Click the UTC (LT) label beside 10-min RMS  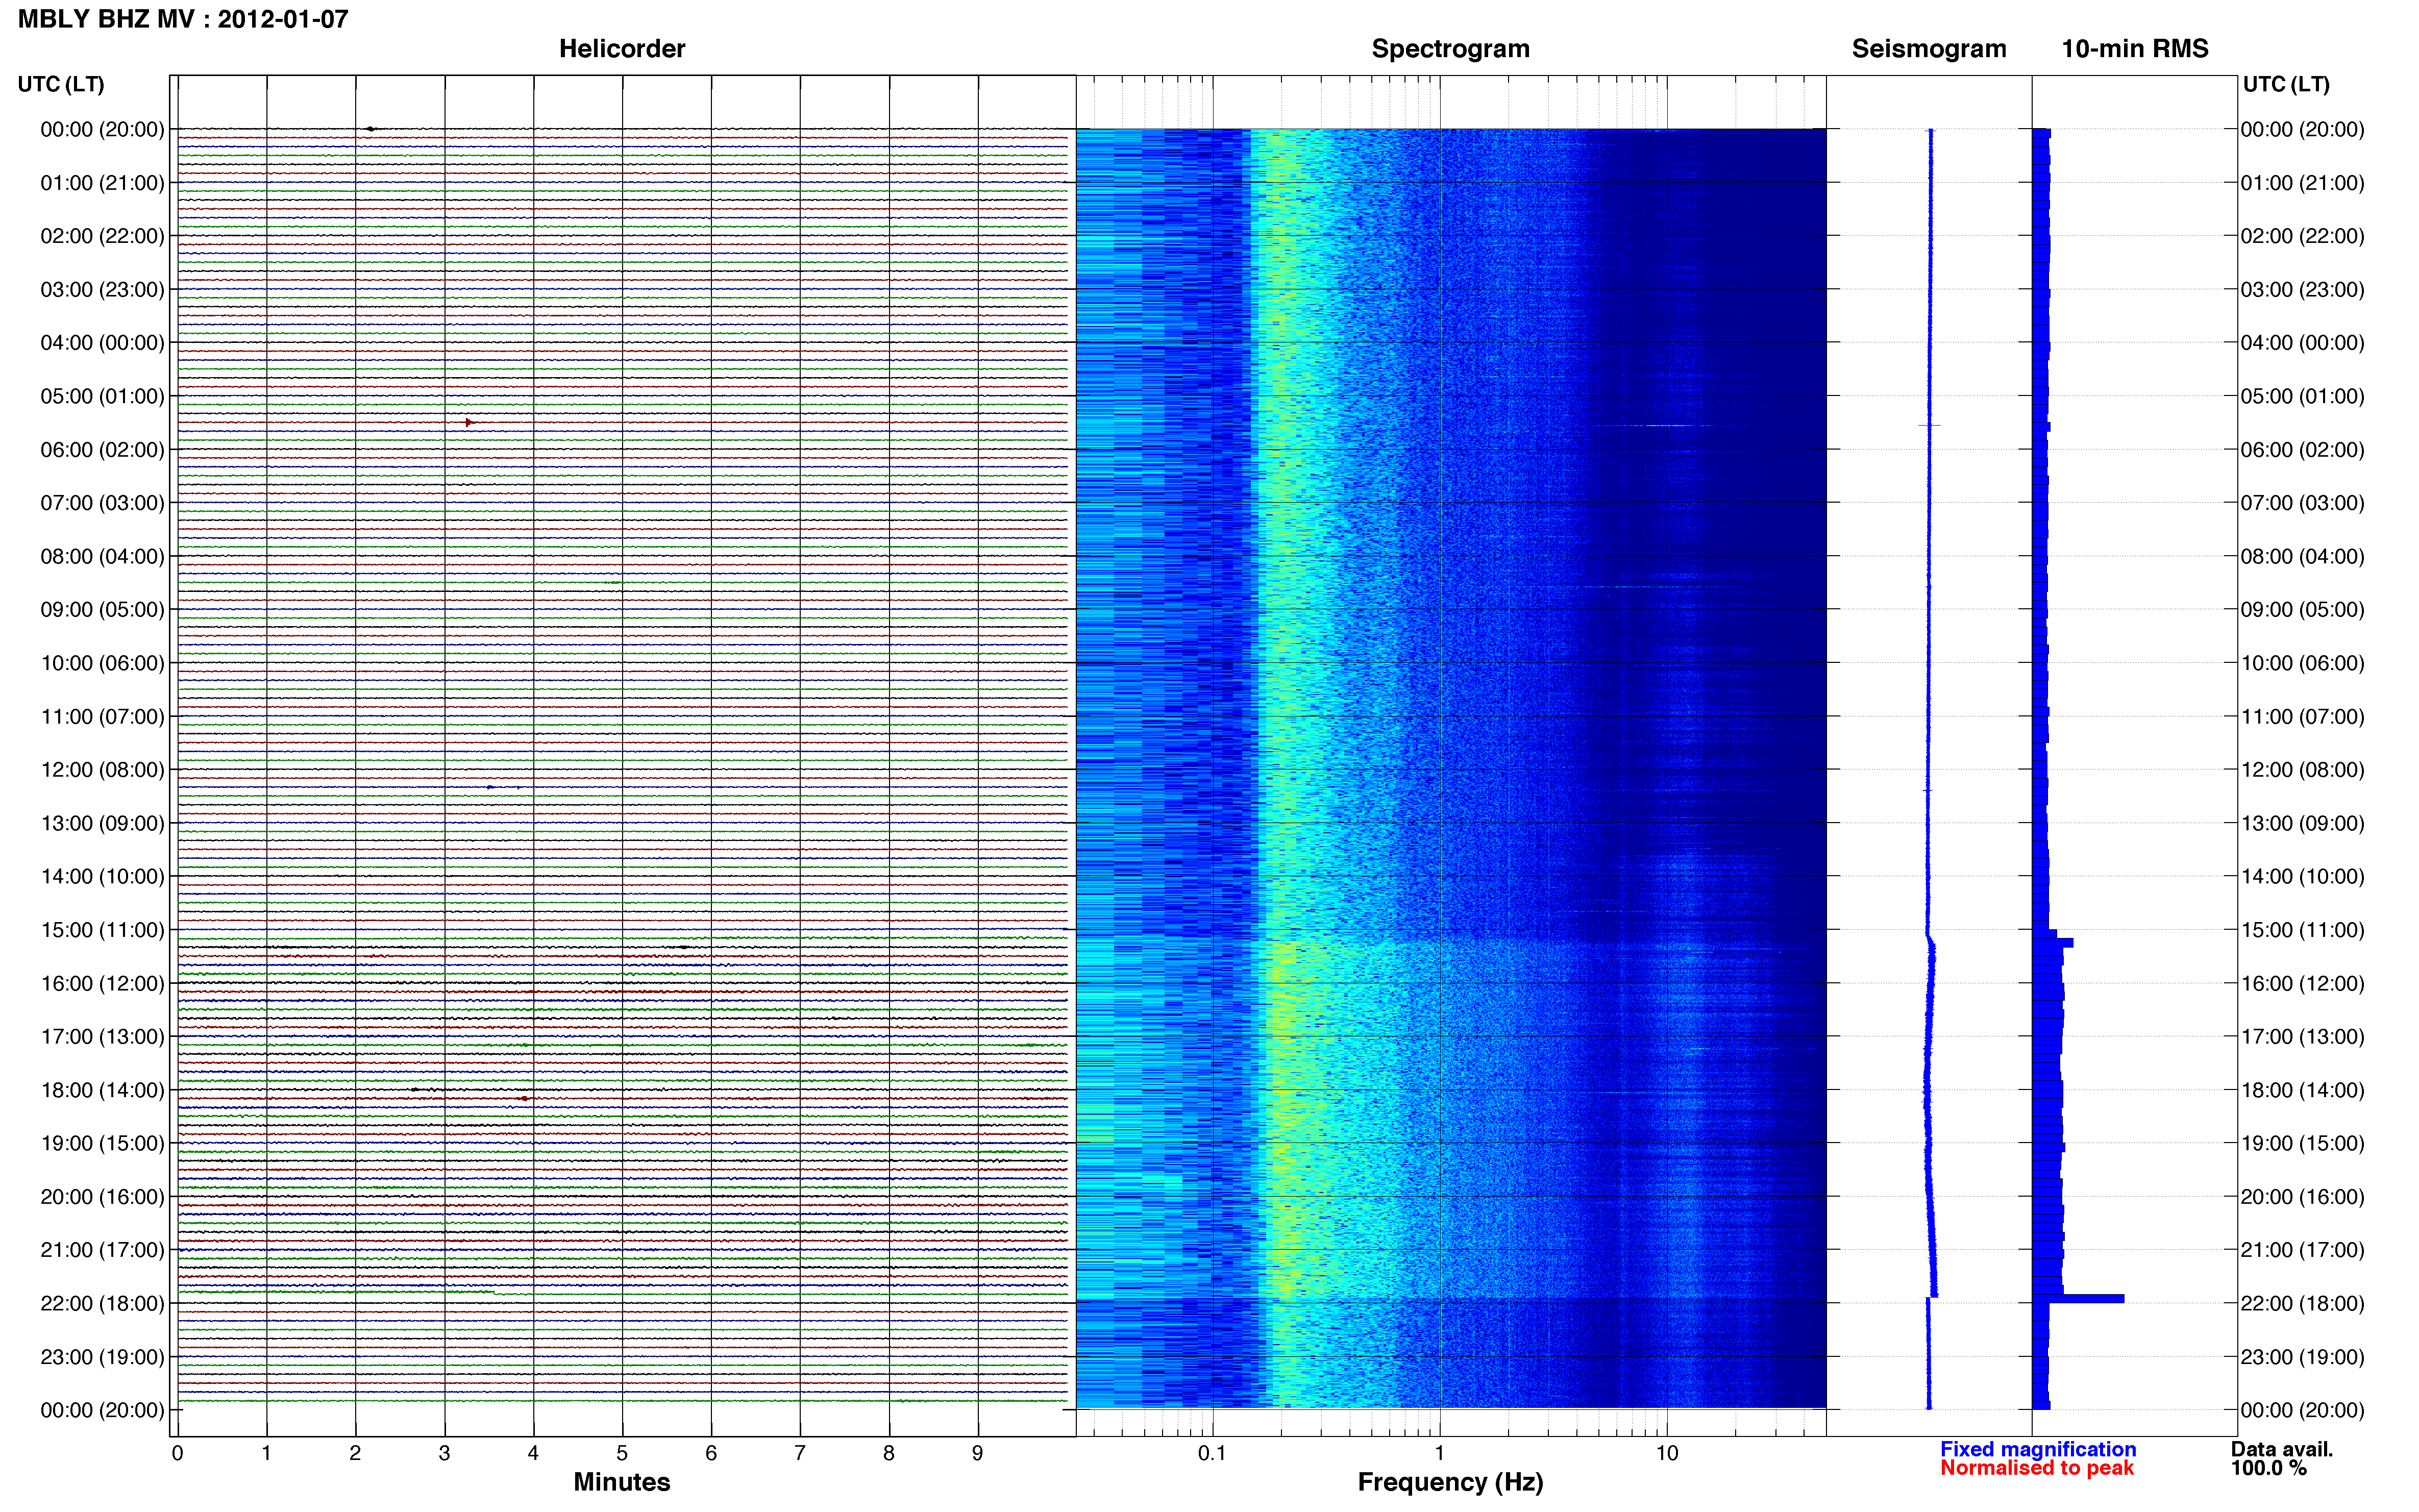[2286, 84]
